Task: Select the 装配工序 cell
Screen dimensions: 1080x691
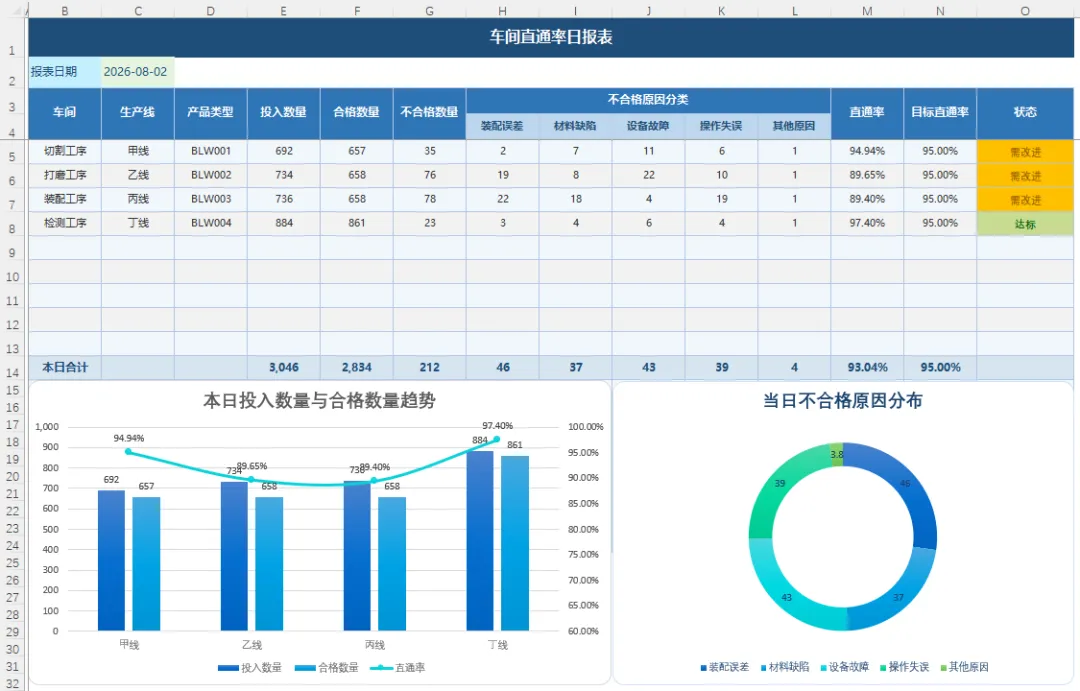Action: pos(65,199)
